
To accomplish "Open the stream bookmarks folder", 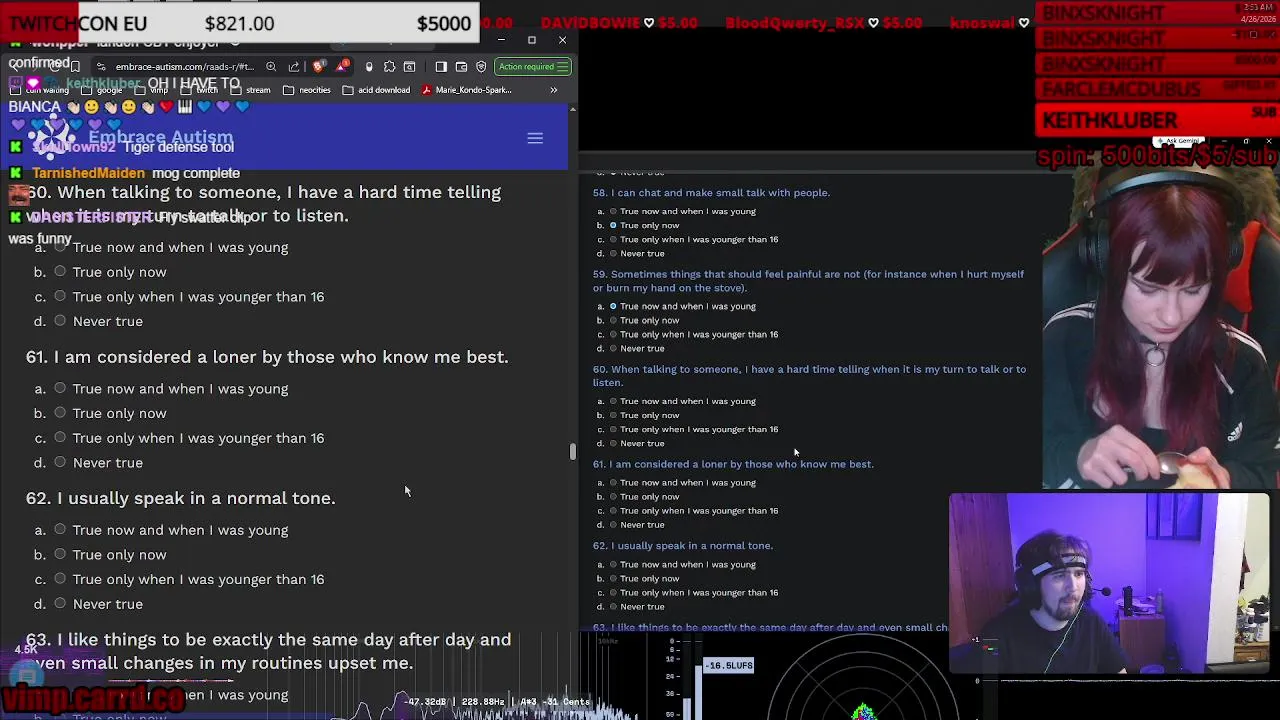I will 250,90.
